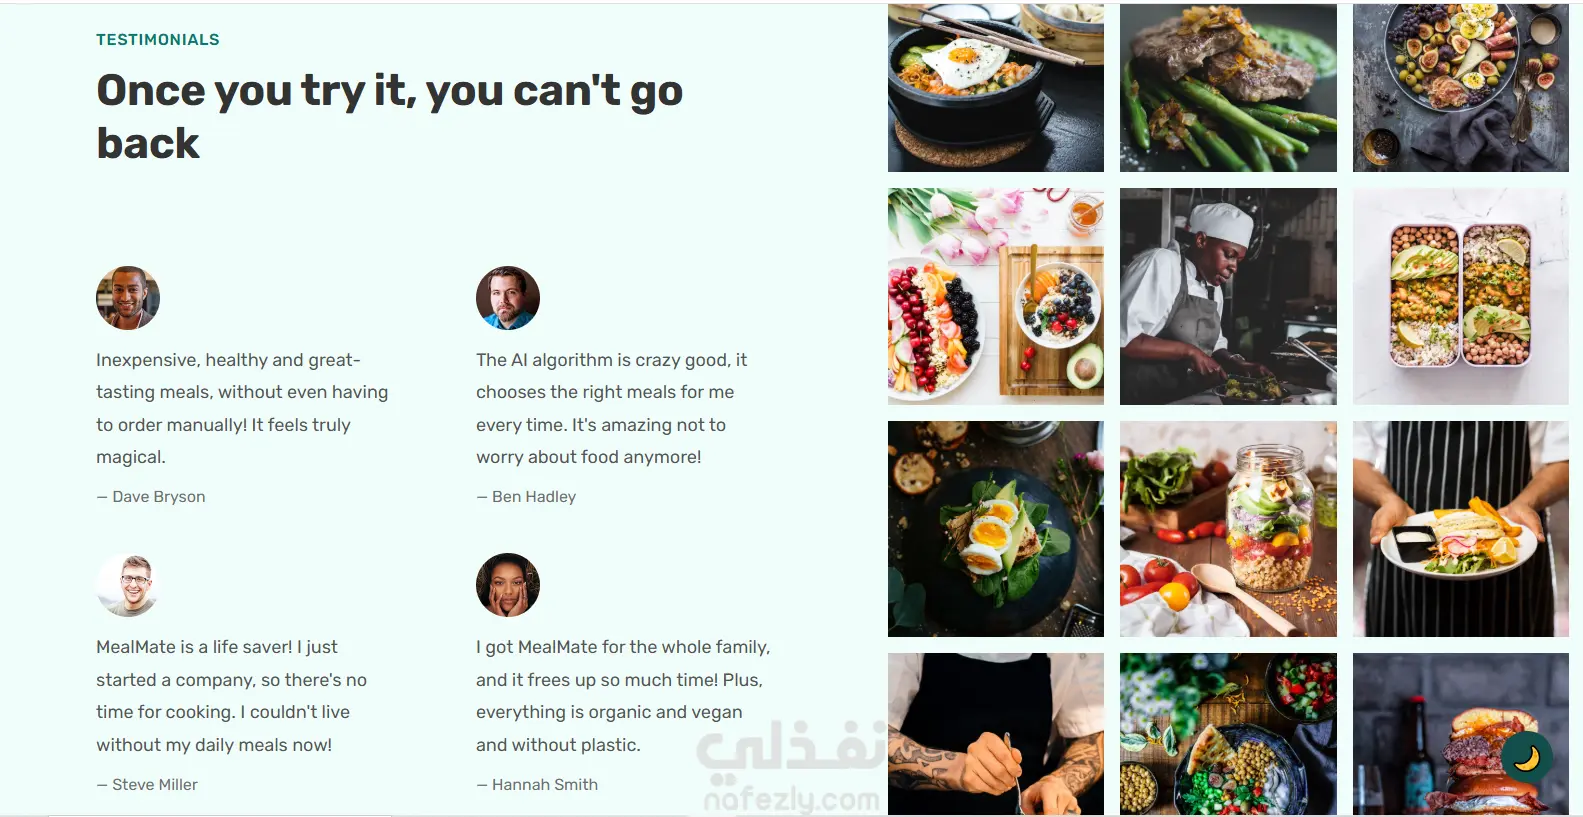Open the egg and avocado salad photo
This screenshot has width=1583, height=817.
pos(996,529)
